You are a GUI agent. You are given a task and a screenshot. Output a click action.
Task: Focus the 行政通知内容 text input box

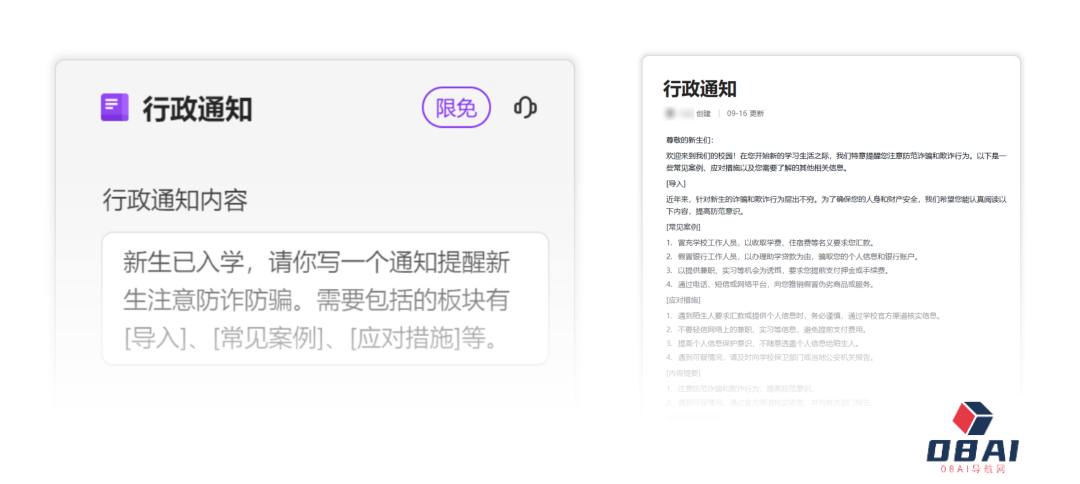pos(325,298)
